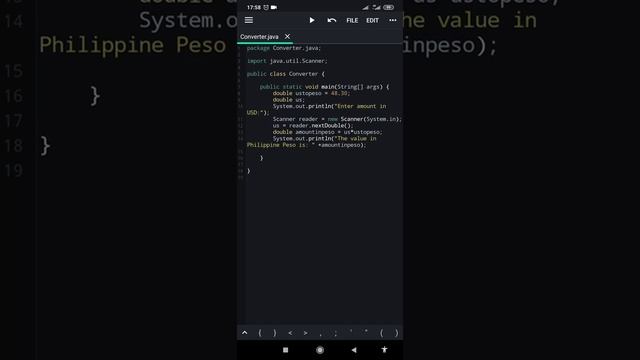Close the Converter.java tab
The width and height of the screenshot is (640, 360).
(x=287, y=36)
